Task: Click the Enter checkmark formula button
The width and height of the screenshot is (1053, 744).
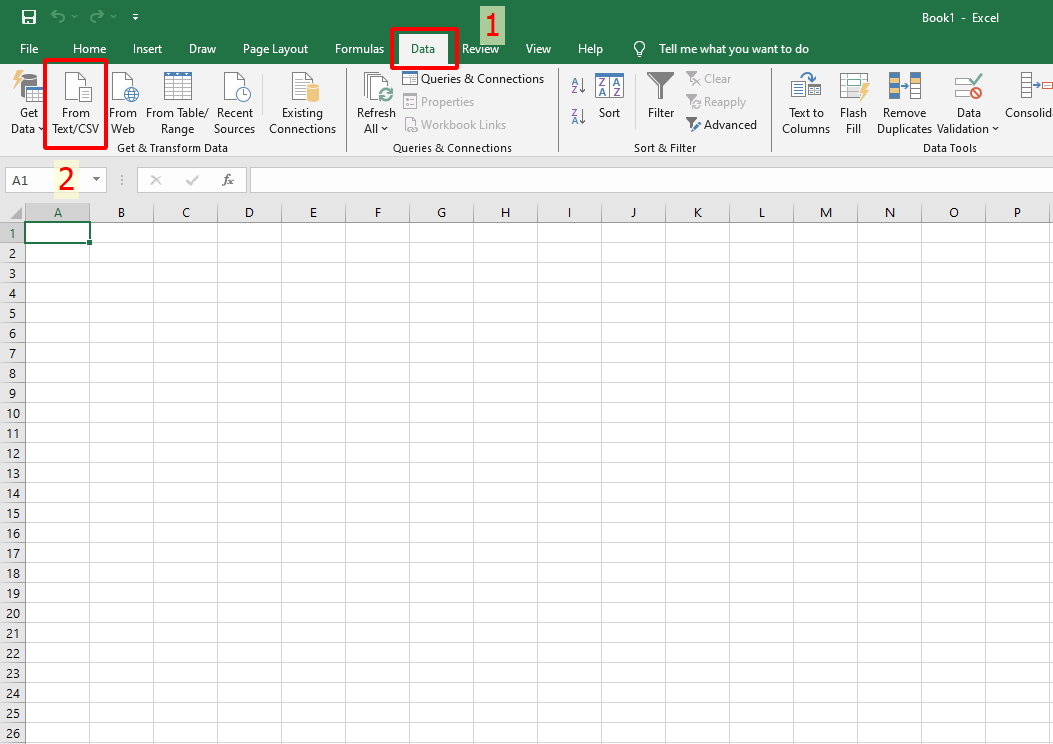Action: [x=192, y=180]
